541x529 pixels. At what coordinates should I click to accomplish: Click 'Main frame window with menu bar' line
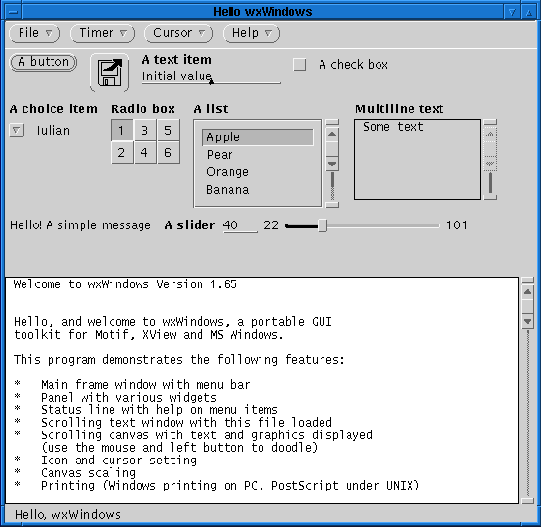(x=146, y=385)
